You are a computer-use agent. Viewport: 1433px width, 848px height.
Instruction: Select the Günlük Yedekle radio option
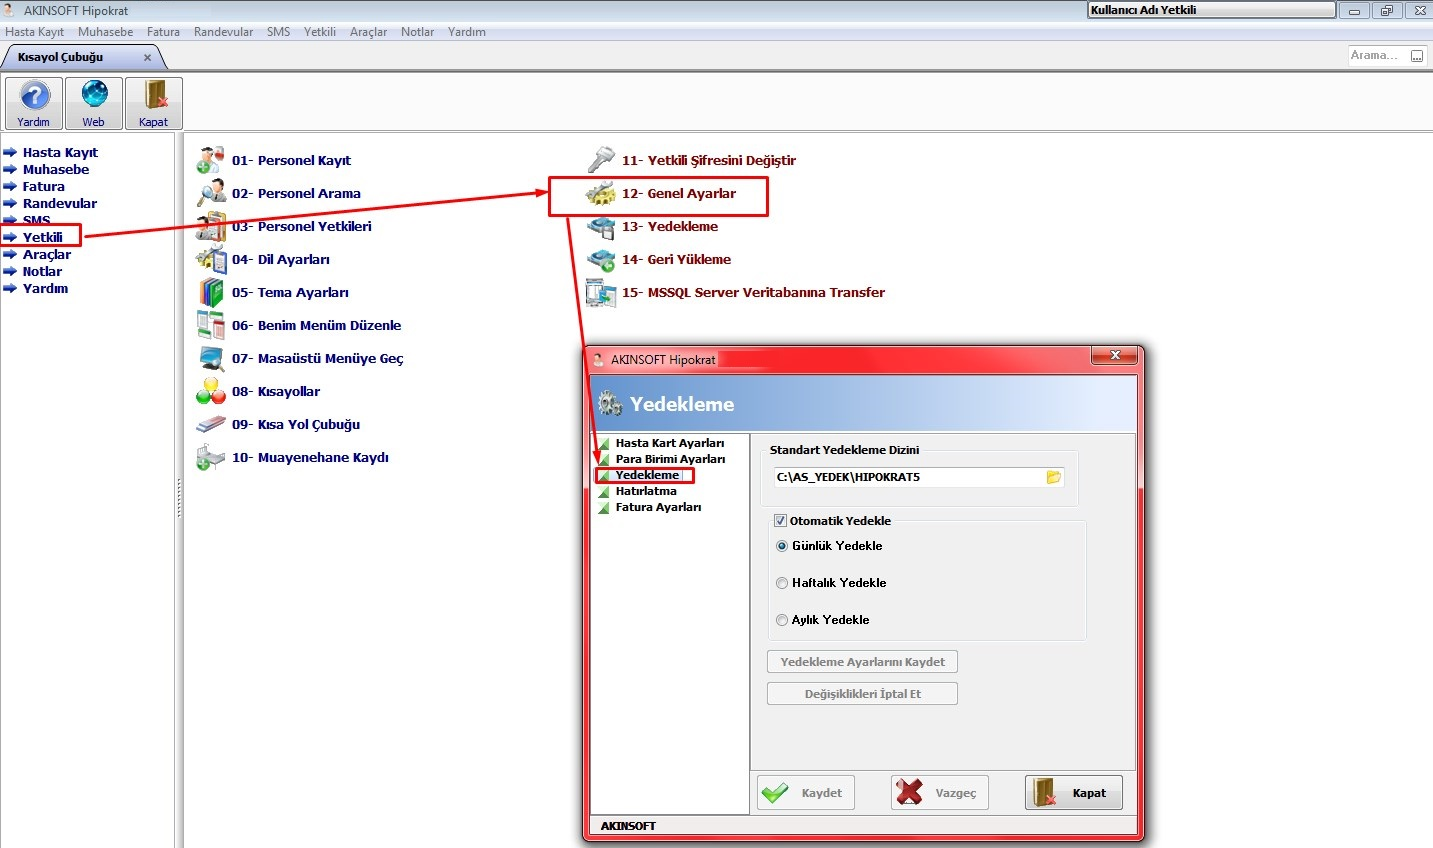(x=782, y=546)
